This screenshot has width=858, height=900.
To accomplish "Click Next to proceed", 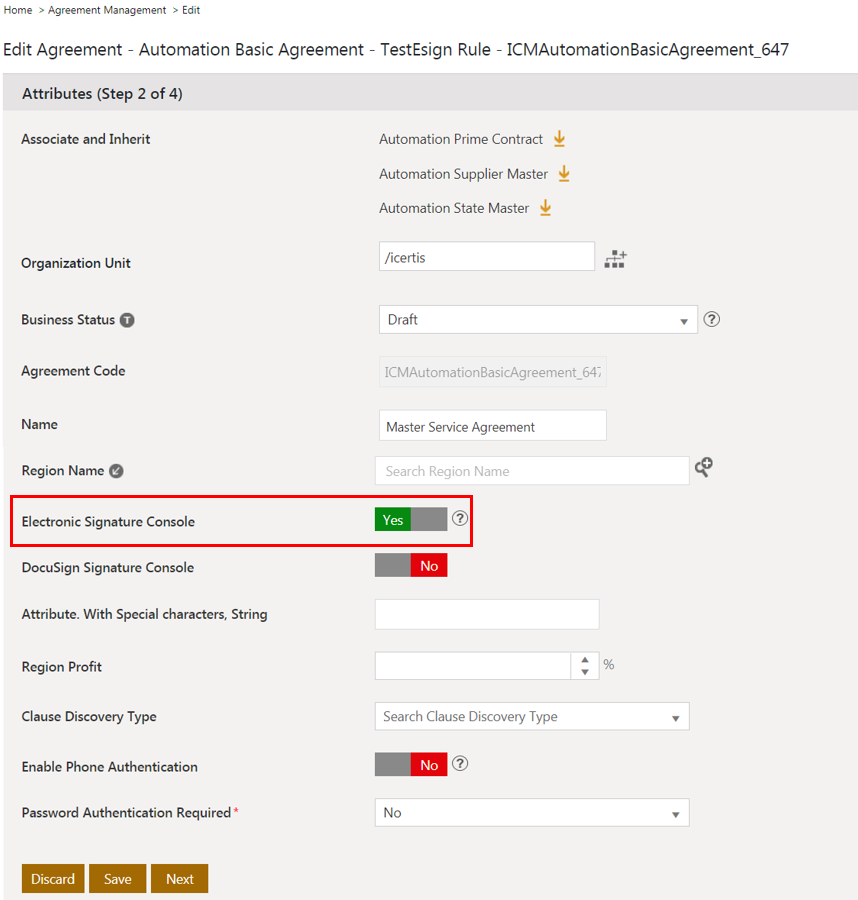I will [x=180, y=879].
